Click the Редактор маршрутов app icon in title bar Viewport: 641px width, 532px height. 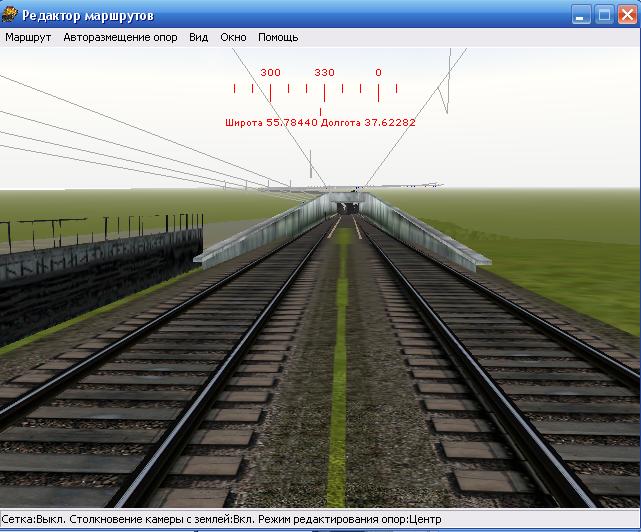tap(9, 14)
